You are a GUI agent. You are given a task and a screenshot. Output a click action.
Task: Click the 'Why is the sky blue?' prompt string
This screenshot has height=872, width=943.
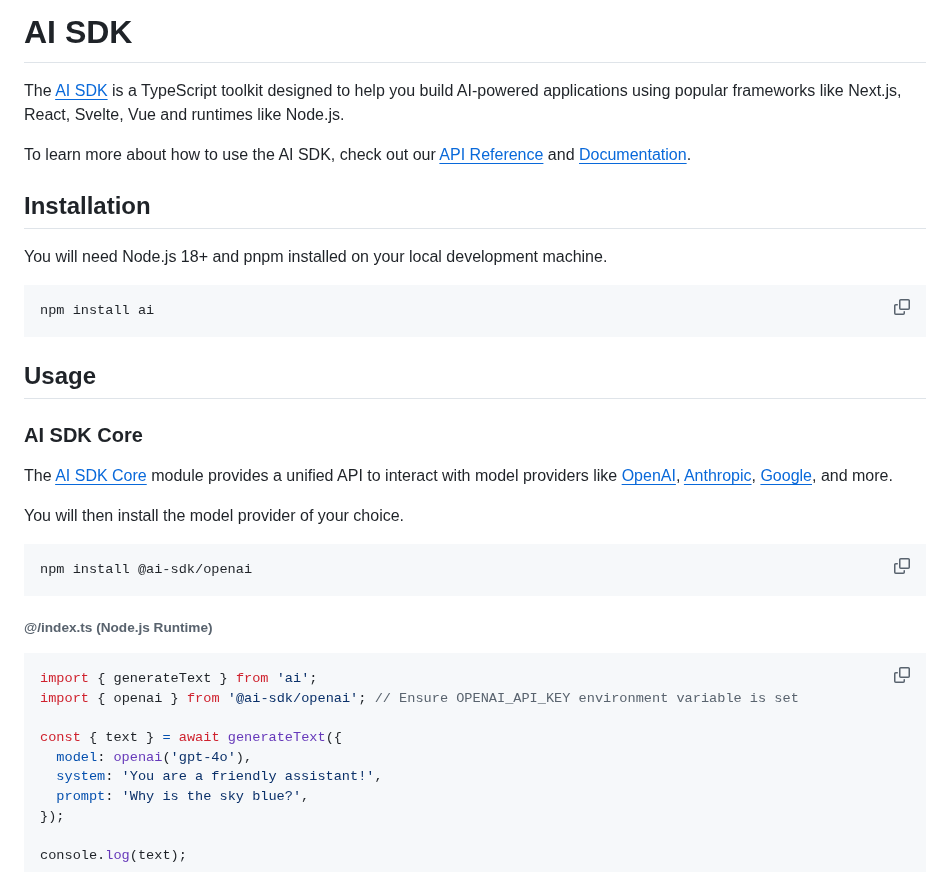pos(211,796)
